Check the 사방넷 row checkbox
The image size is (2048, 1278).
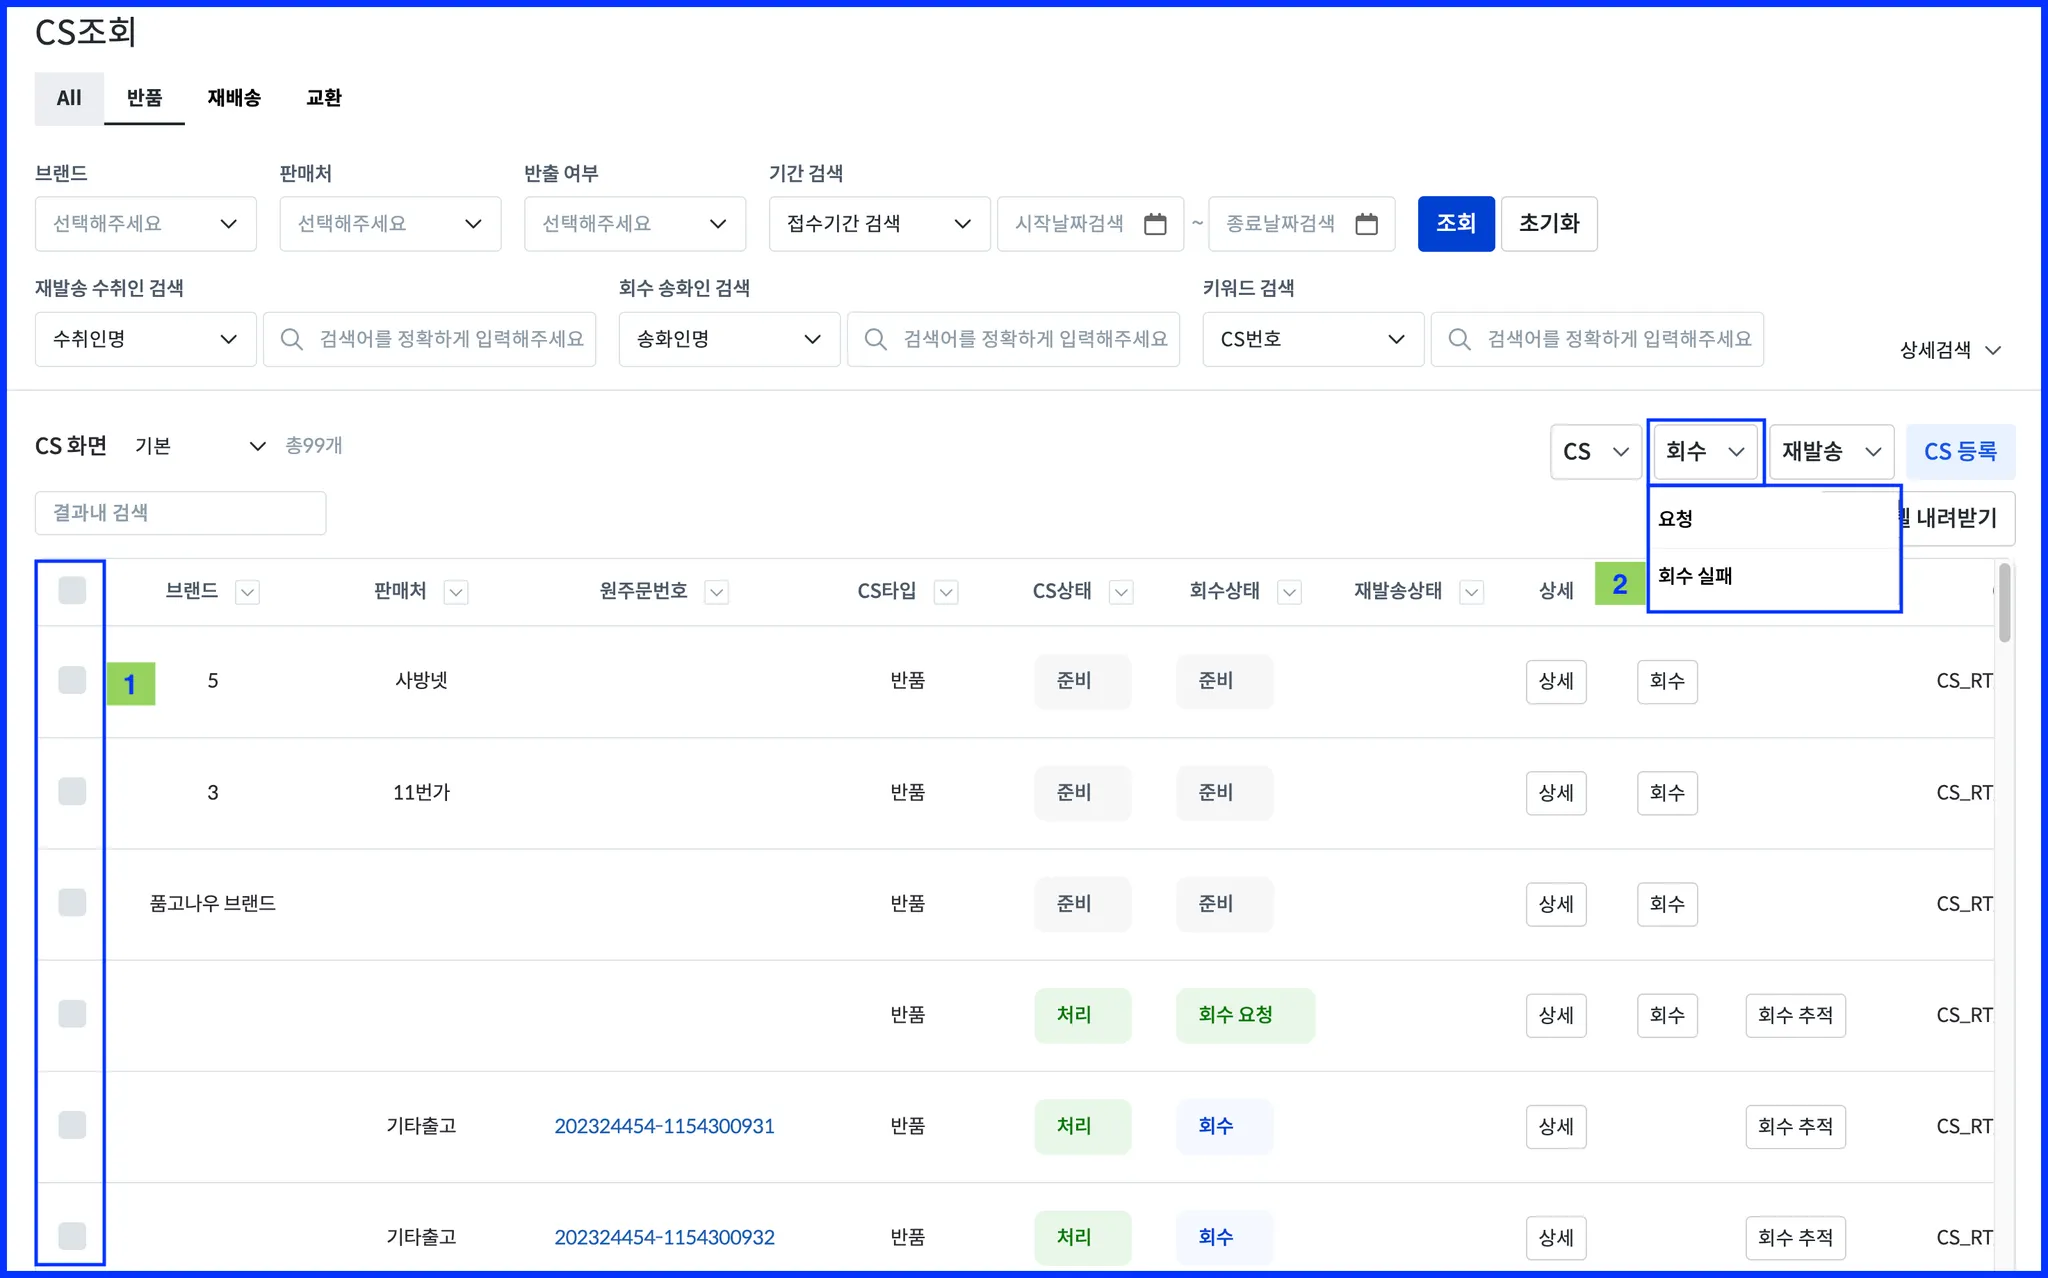point(72,681)
